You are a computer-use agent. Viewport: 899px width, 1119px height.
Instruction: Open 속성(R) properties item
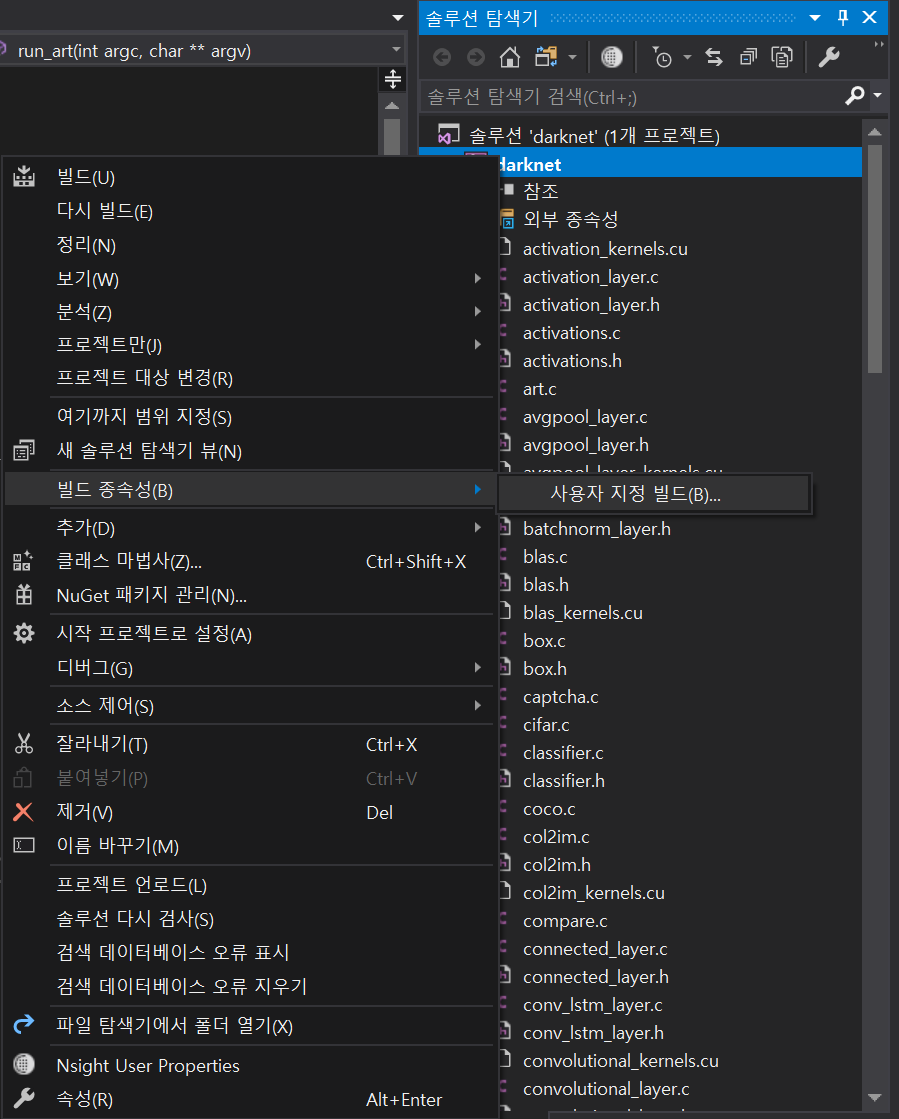click(x=250, y=1099)
